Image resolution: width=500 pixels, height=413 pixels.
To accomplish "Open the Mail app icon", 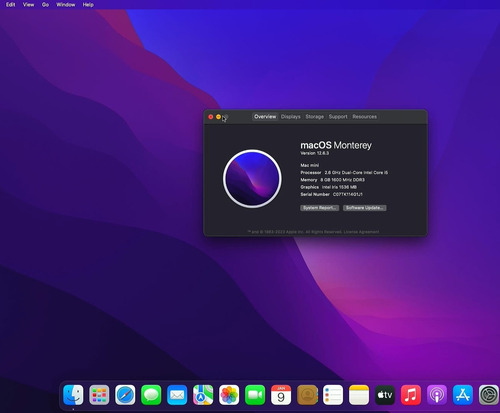I will [x=177, y=395].
